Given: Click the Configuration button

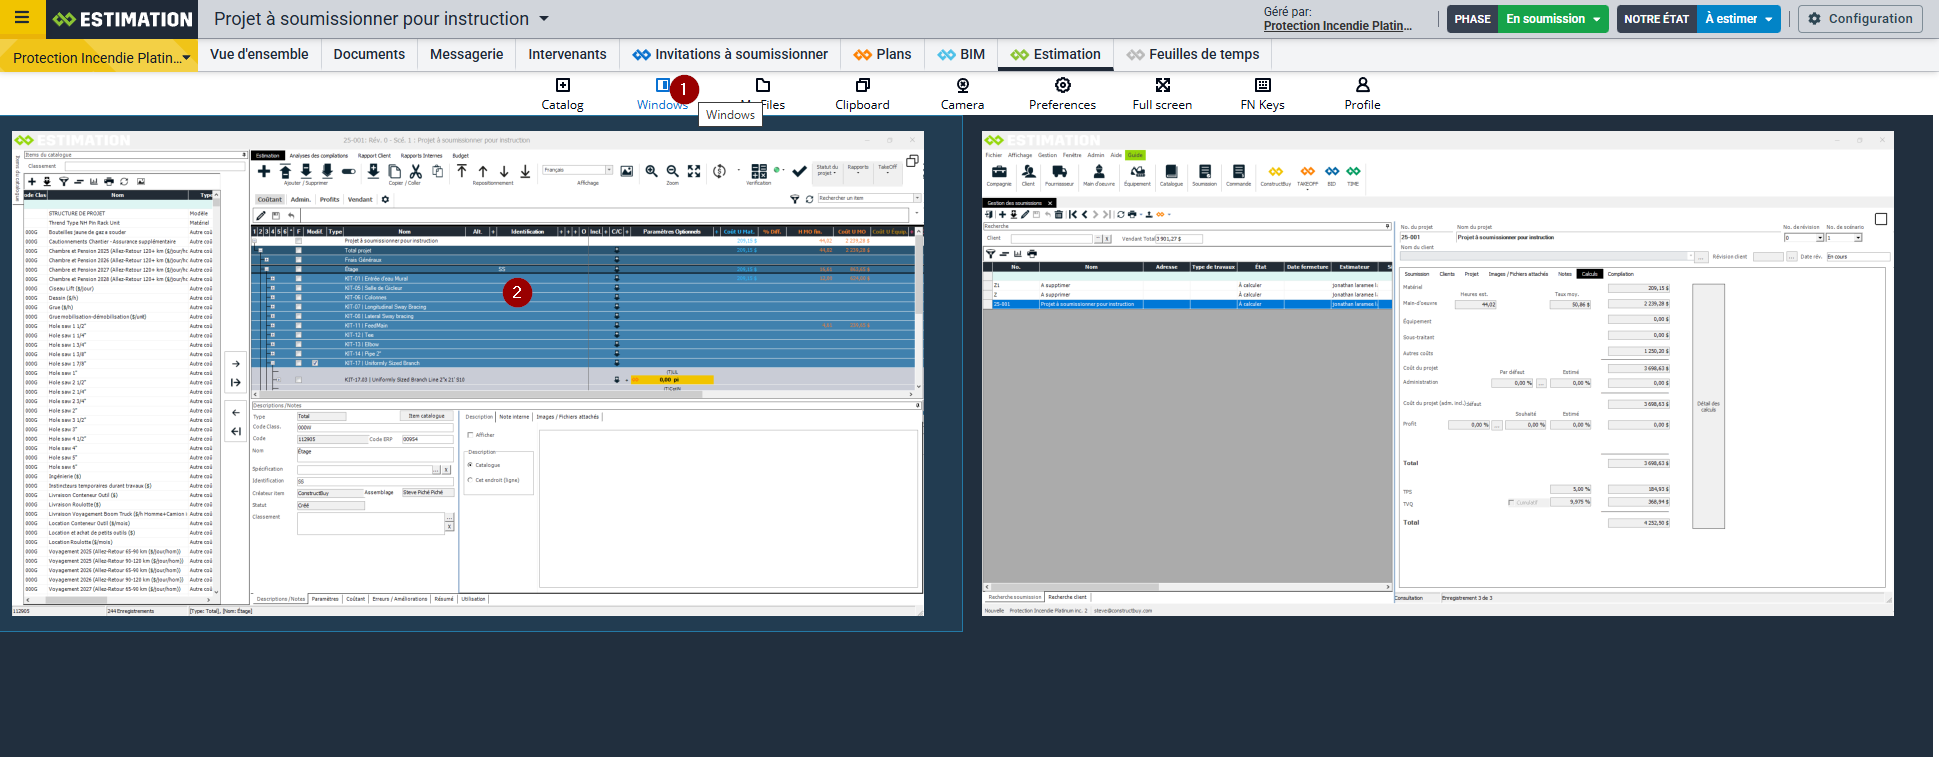Looking at the screenshot, I should (1859, 19).
